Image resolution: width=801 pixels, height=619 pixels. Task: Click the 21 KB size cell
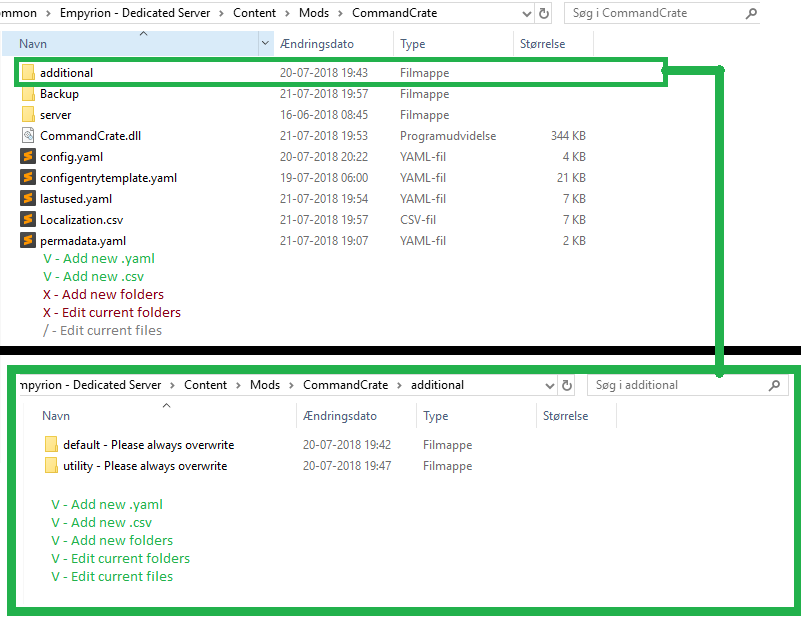pyautogui.click(x=571, y=178)
